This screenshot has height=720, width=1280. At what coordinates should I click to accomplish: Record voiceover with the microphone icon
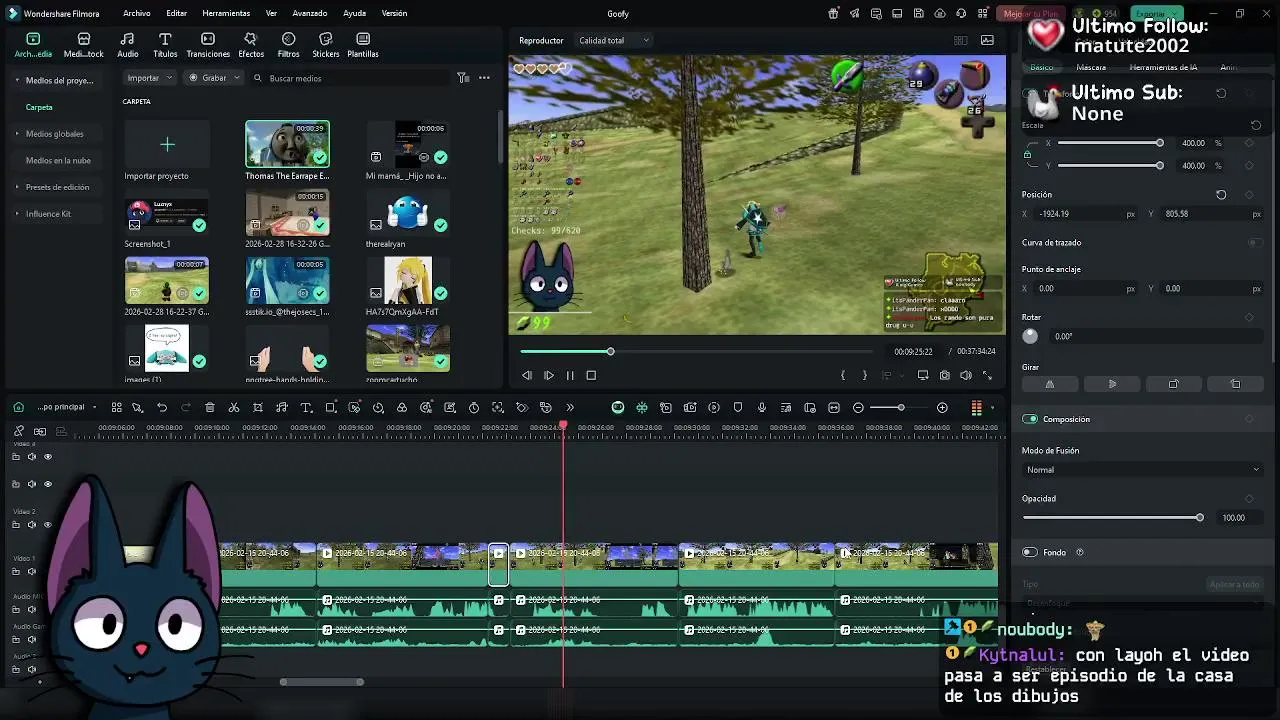[762, 407]
